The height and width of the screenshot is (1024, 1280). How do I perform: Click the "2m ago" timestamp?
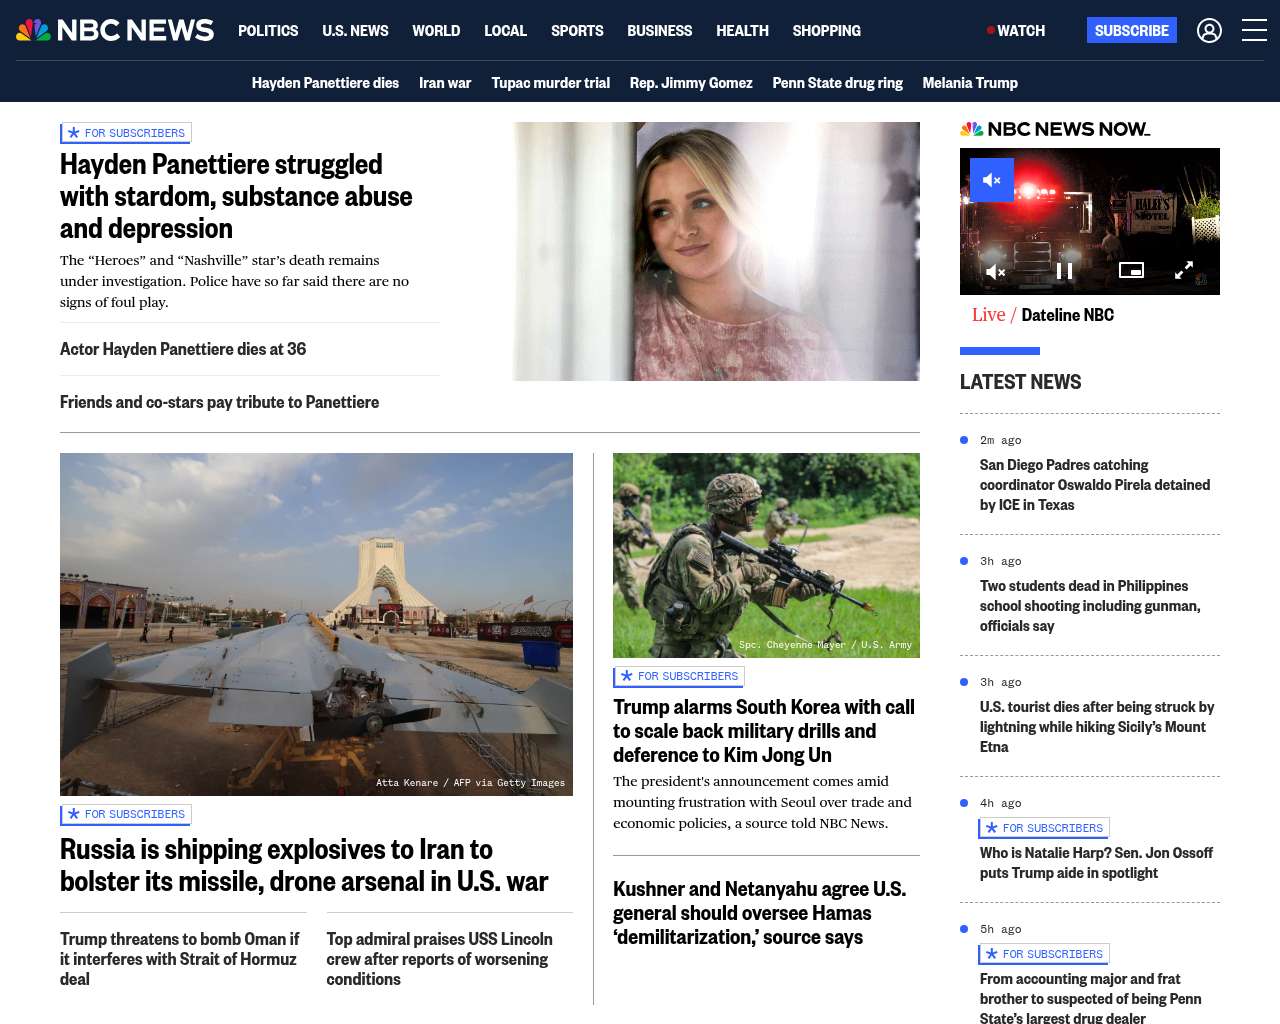1000,440
